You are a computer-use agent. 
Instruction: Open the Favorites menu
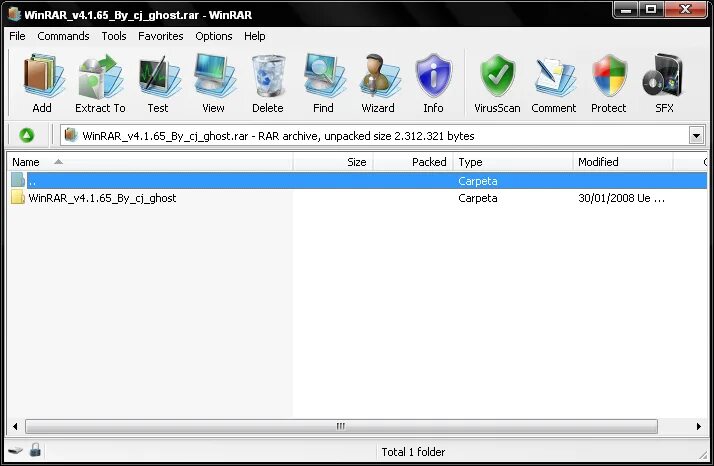(161, 36)
